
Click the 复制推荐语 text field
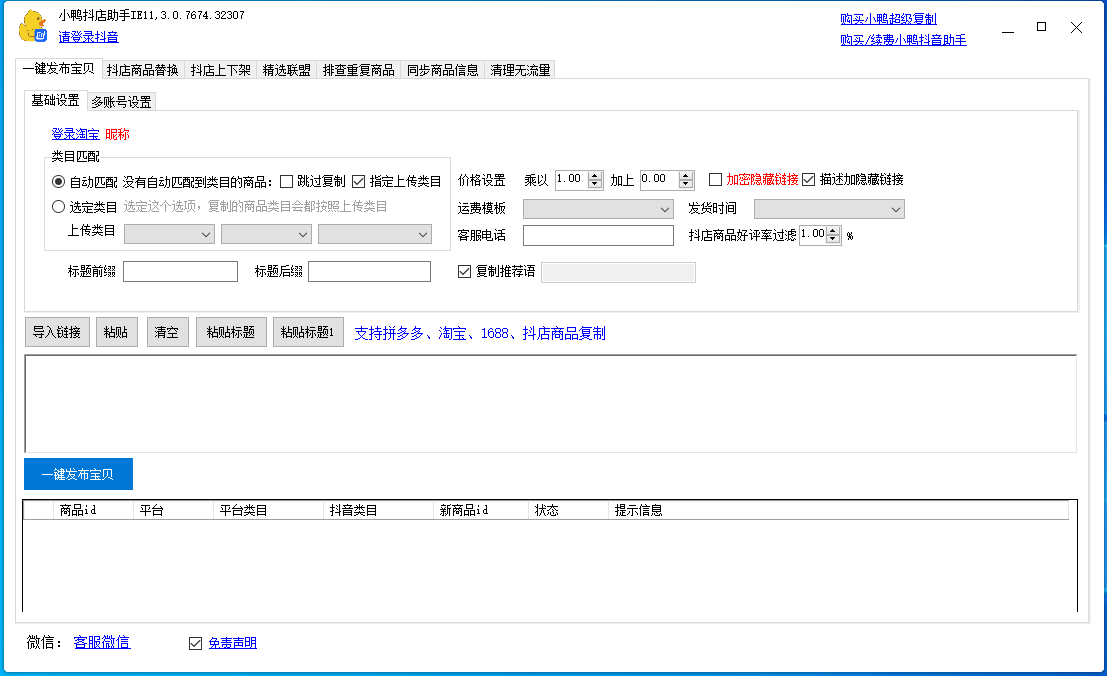(x=618, y=272)
